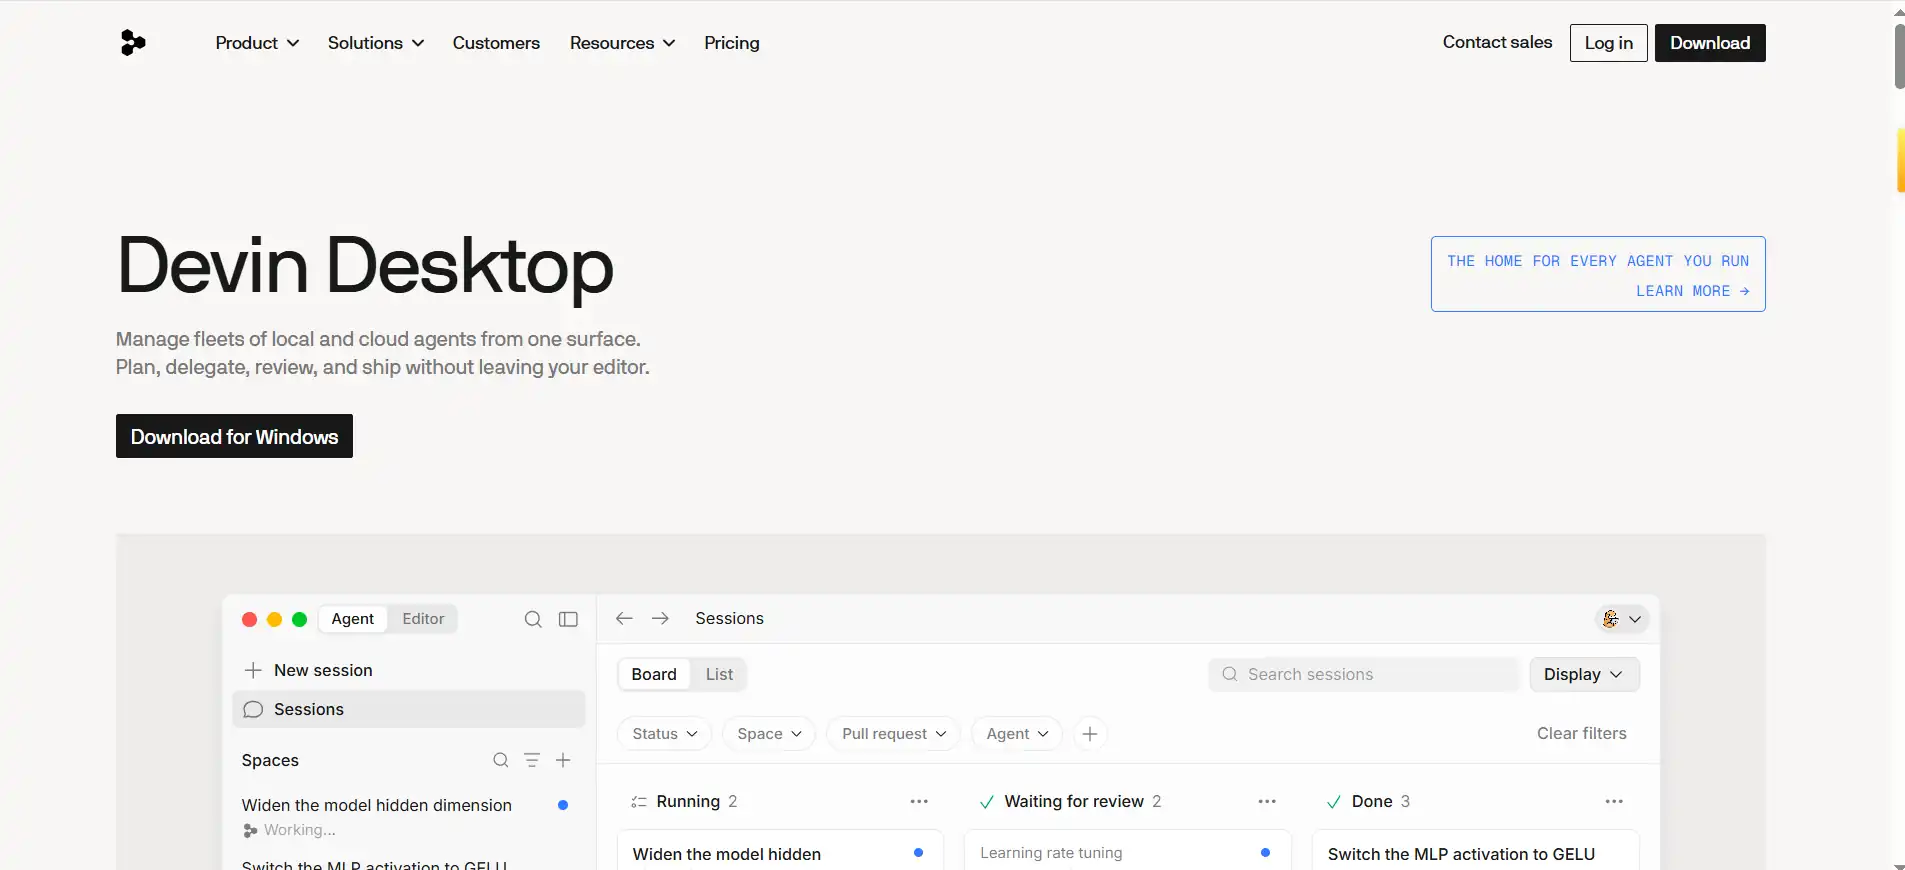Open sidebar item Widen the model hidden dimension
1905x870 pixels.
[x=377, y=805]
